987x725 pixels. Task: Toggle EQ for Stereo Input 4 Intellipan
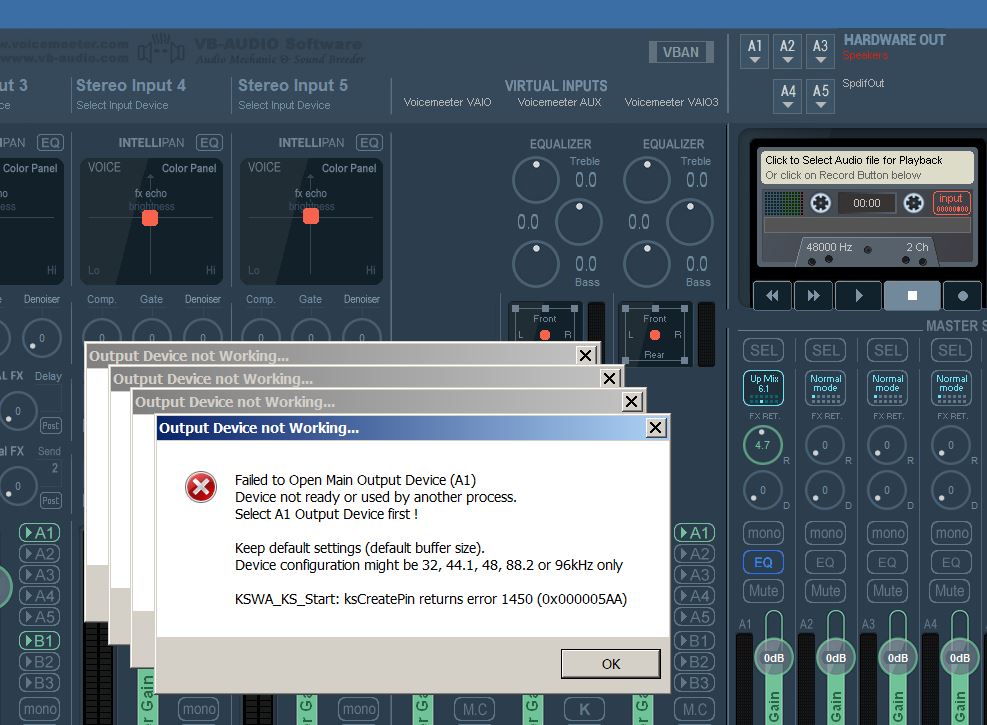pyautogui.click(x=209, y=143)
